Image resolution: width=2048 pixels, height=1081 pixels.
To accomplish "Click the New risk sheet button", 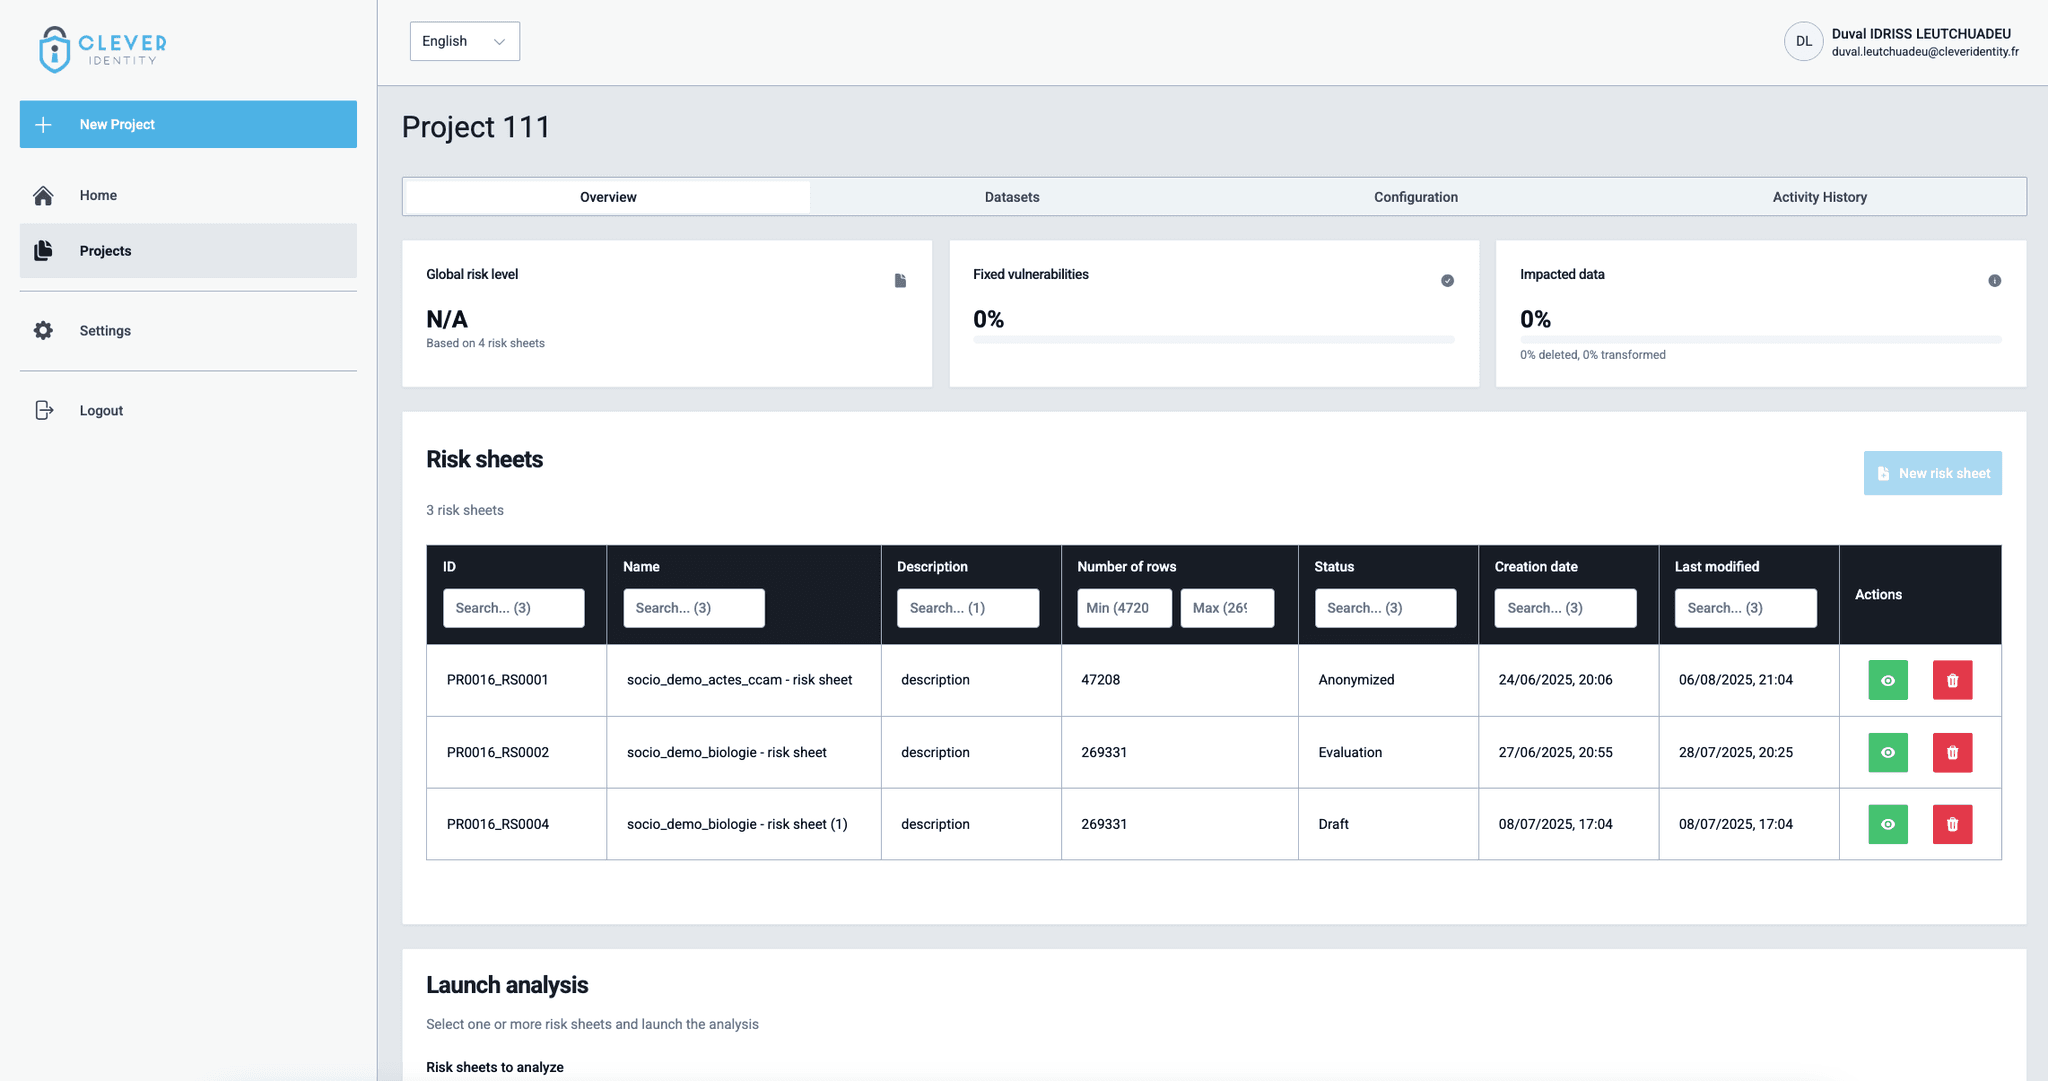I will (x=1932, y=473).
